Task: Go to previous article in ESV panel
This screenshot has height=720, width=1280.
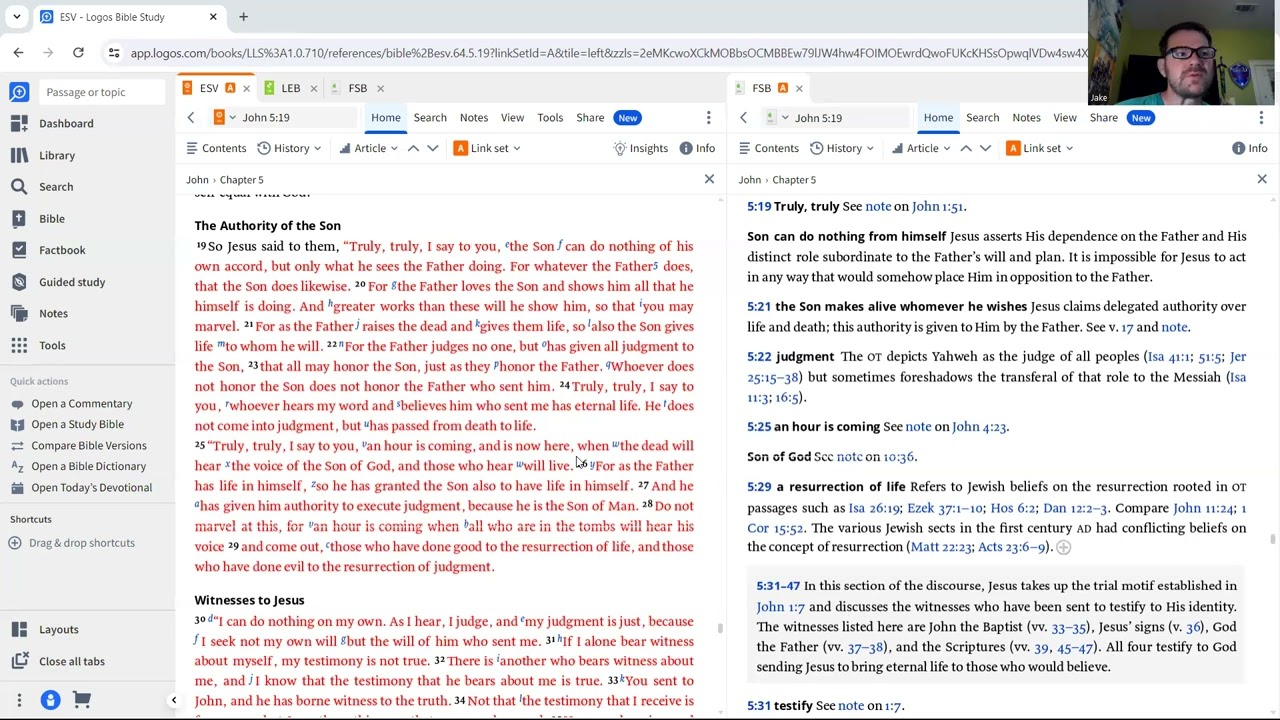Action: click(x=413, y=148)
